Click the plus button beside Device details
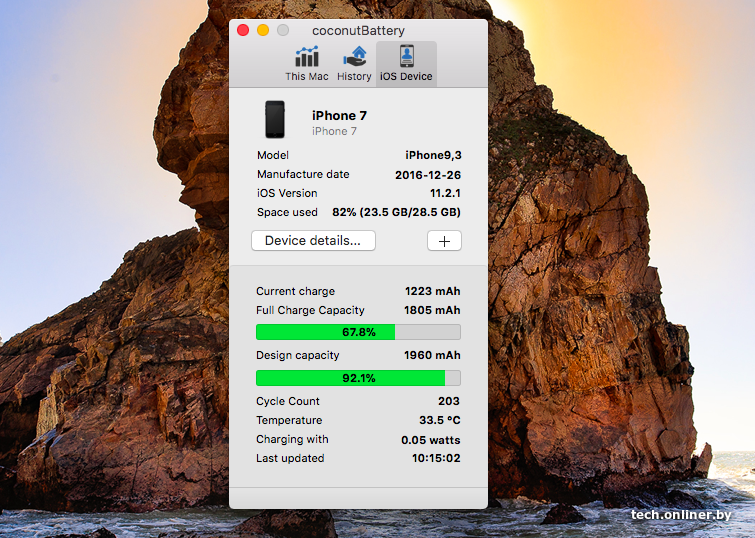 pyautogui.click(x=444, y=241)
